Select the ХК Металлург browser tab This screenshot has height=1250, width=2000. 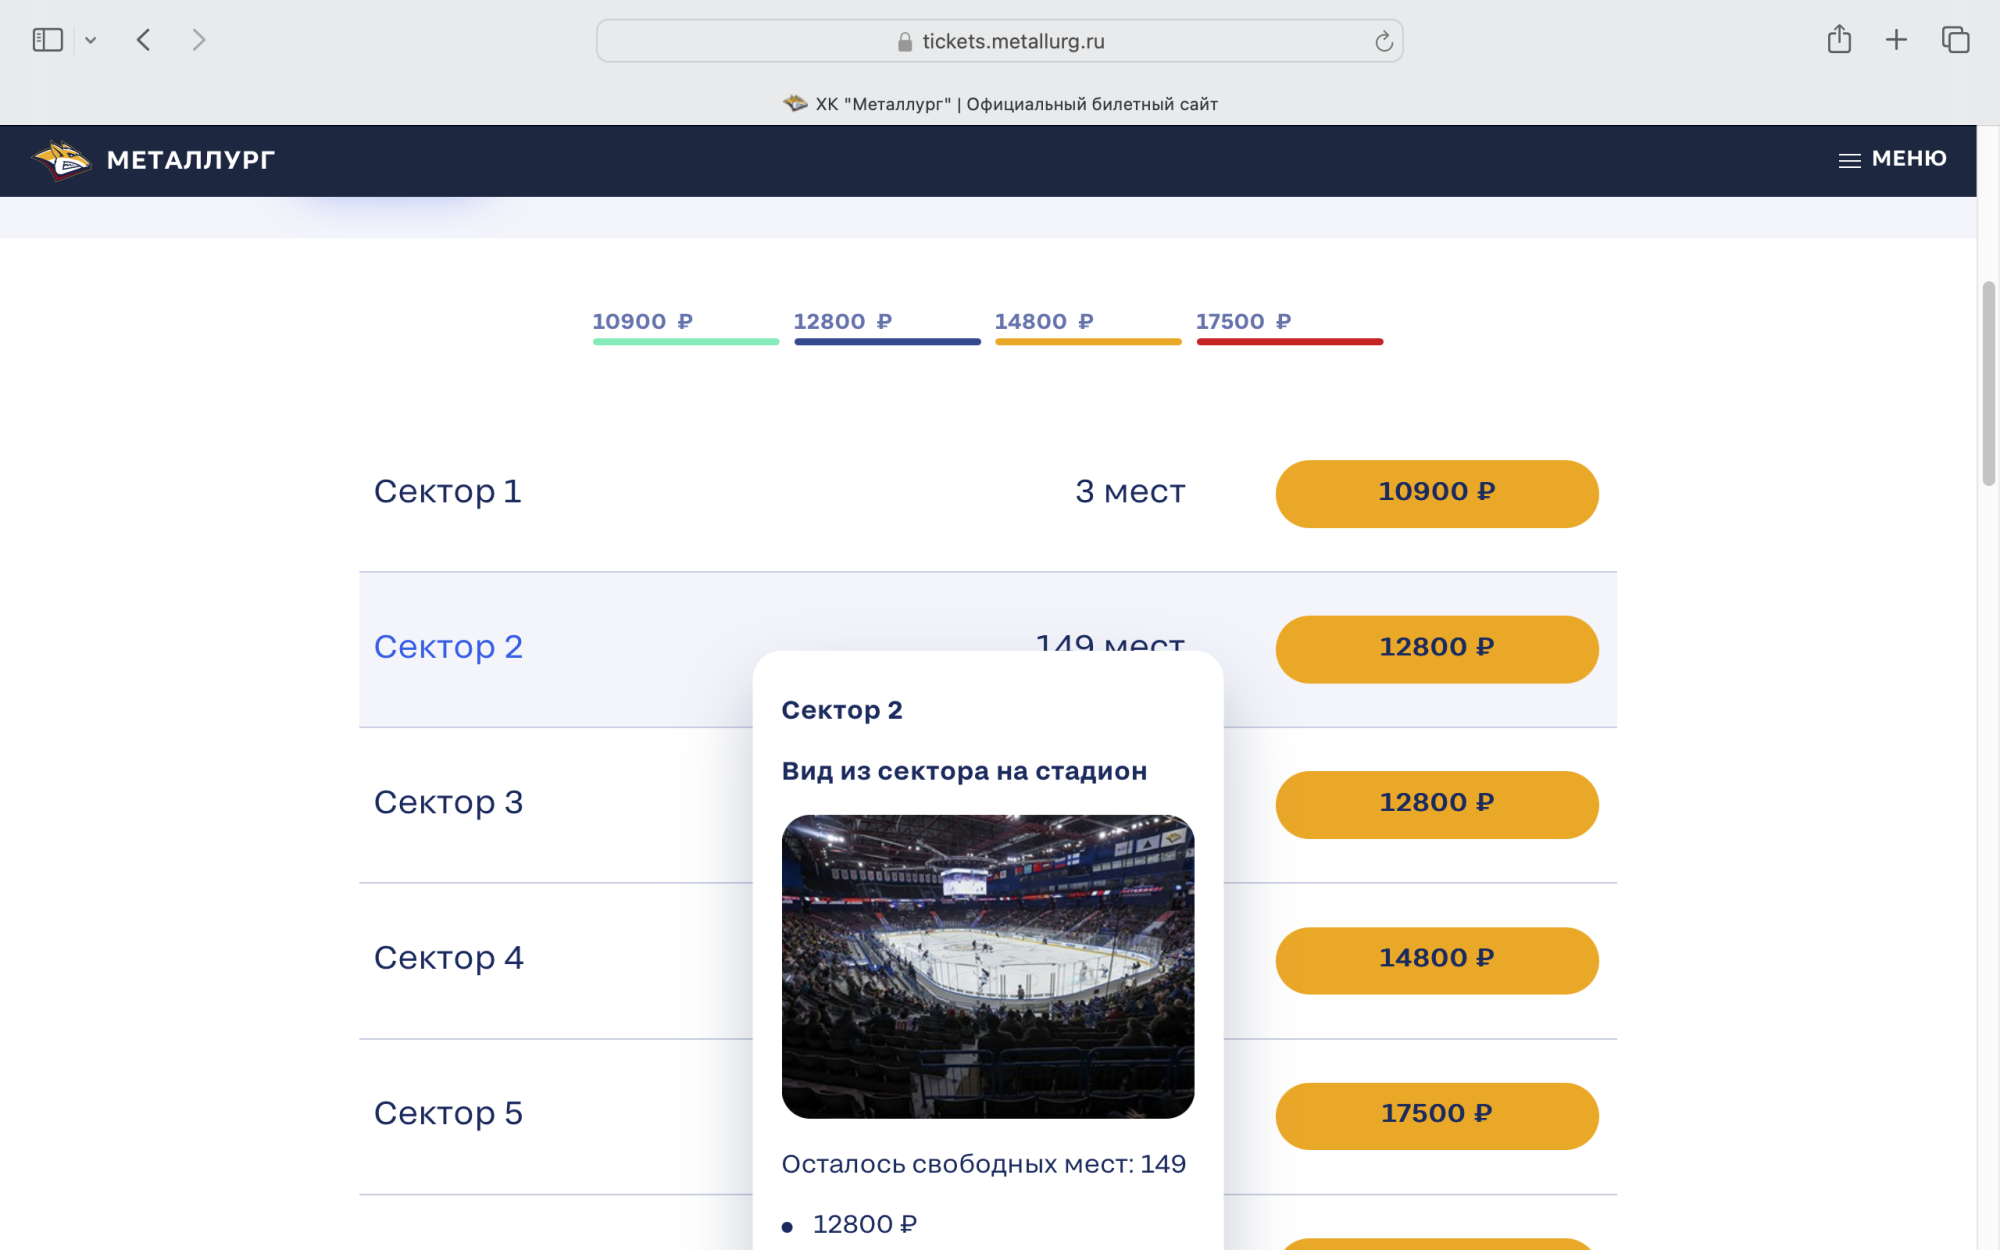[999, 104]
